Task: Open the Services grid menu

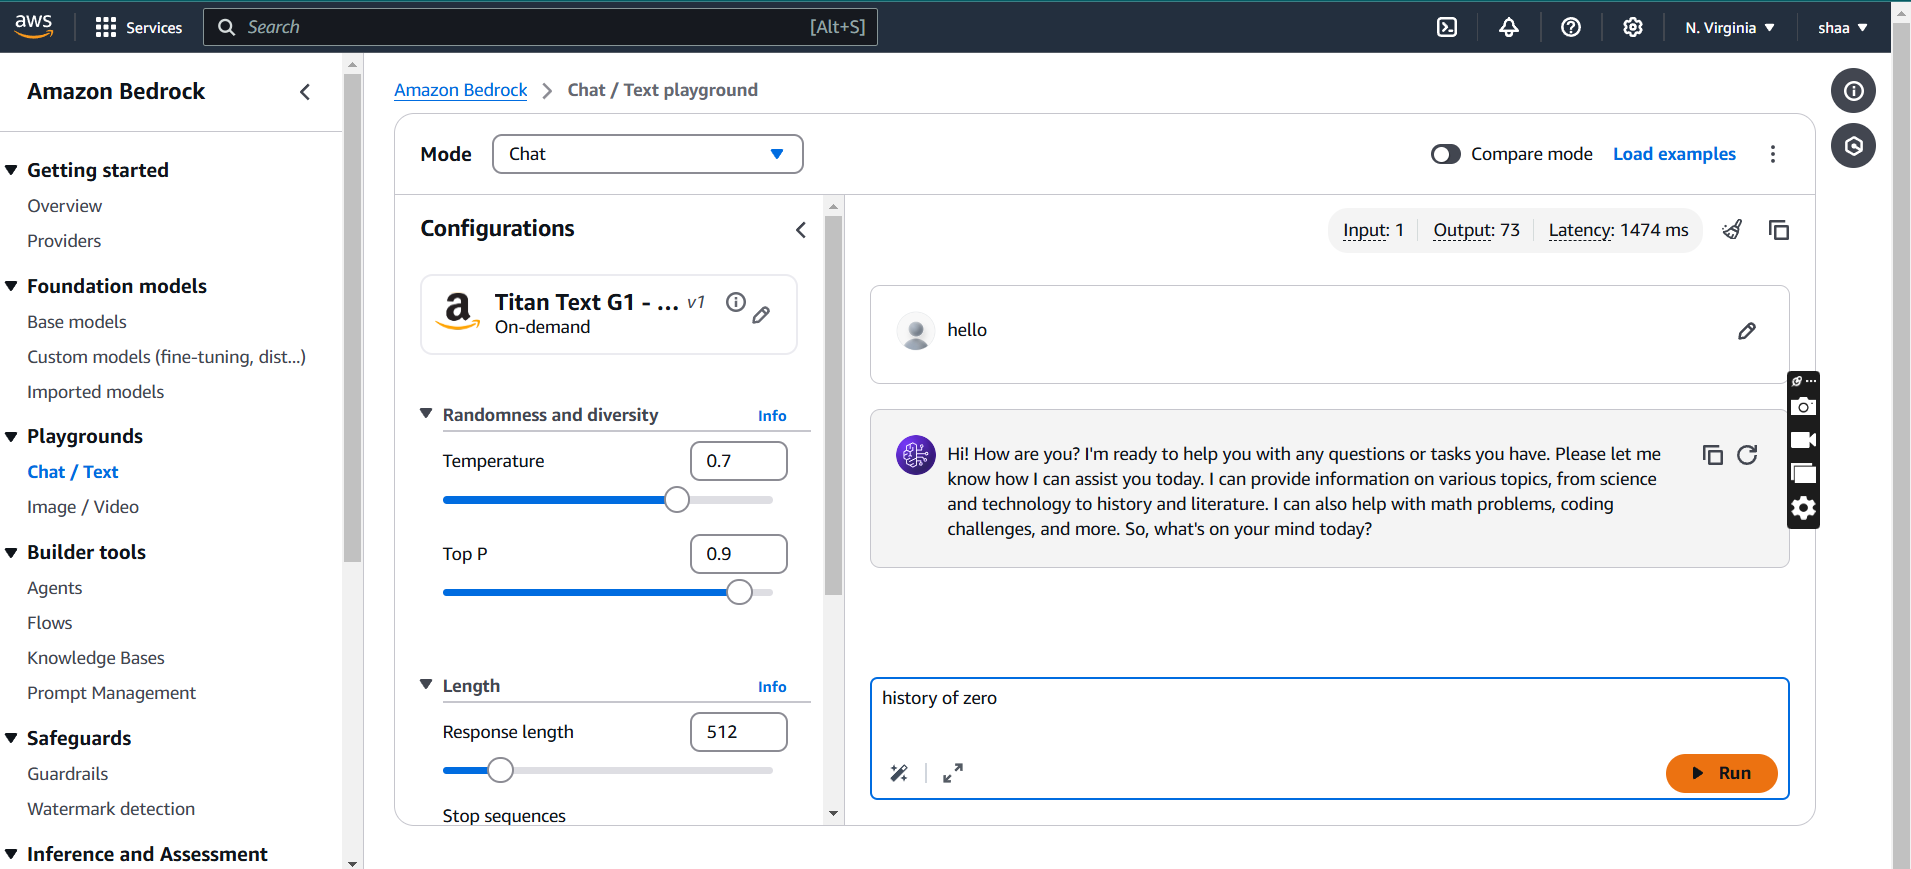Action: coord(138,27)
